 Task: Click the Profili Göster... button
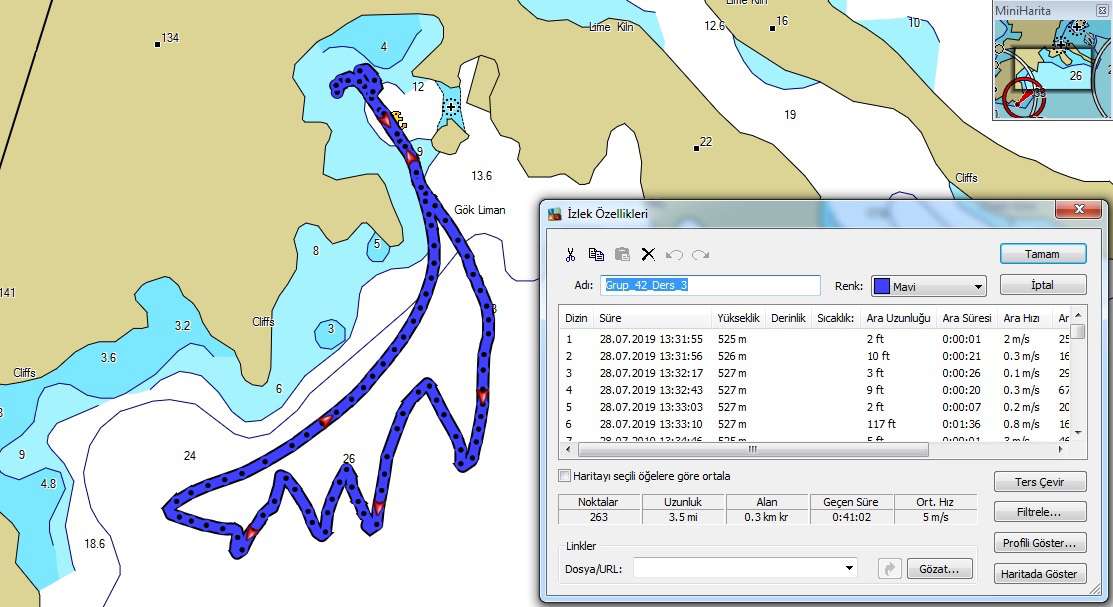(1040, 543)
